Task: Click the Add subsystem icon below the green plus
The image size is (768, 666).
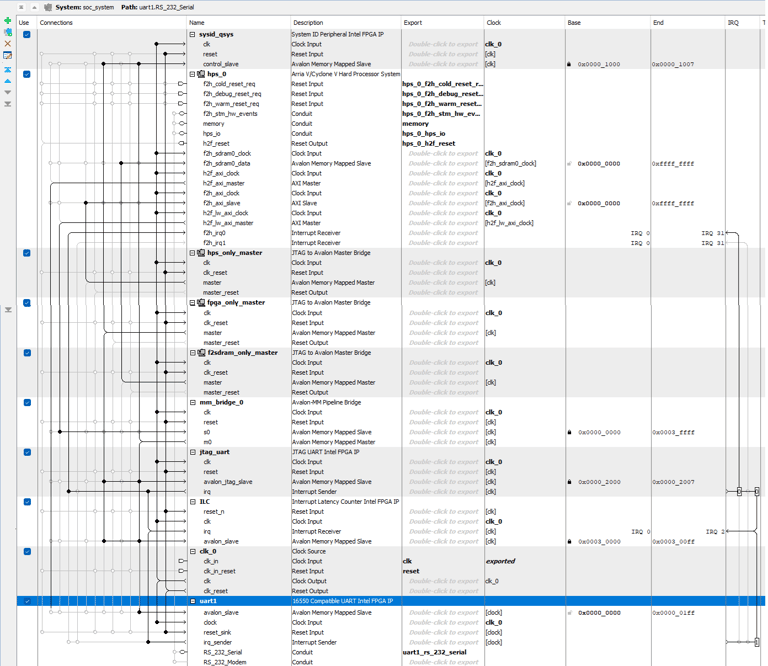Action: [x=7, y=32]
